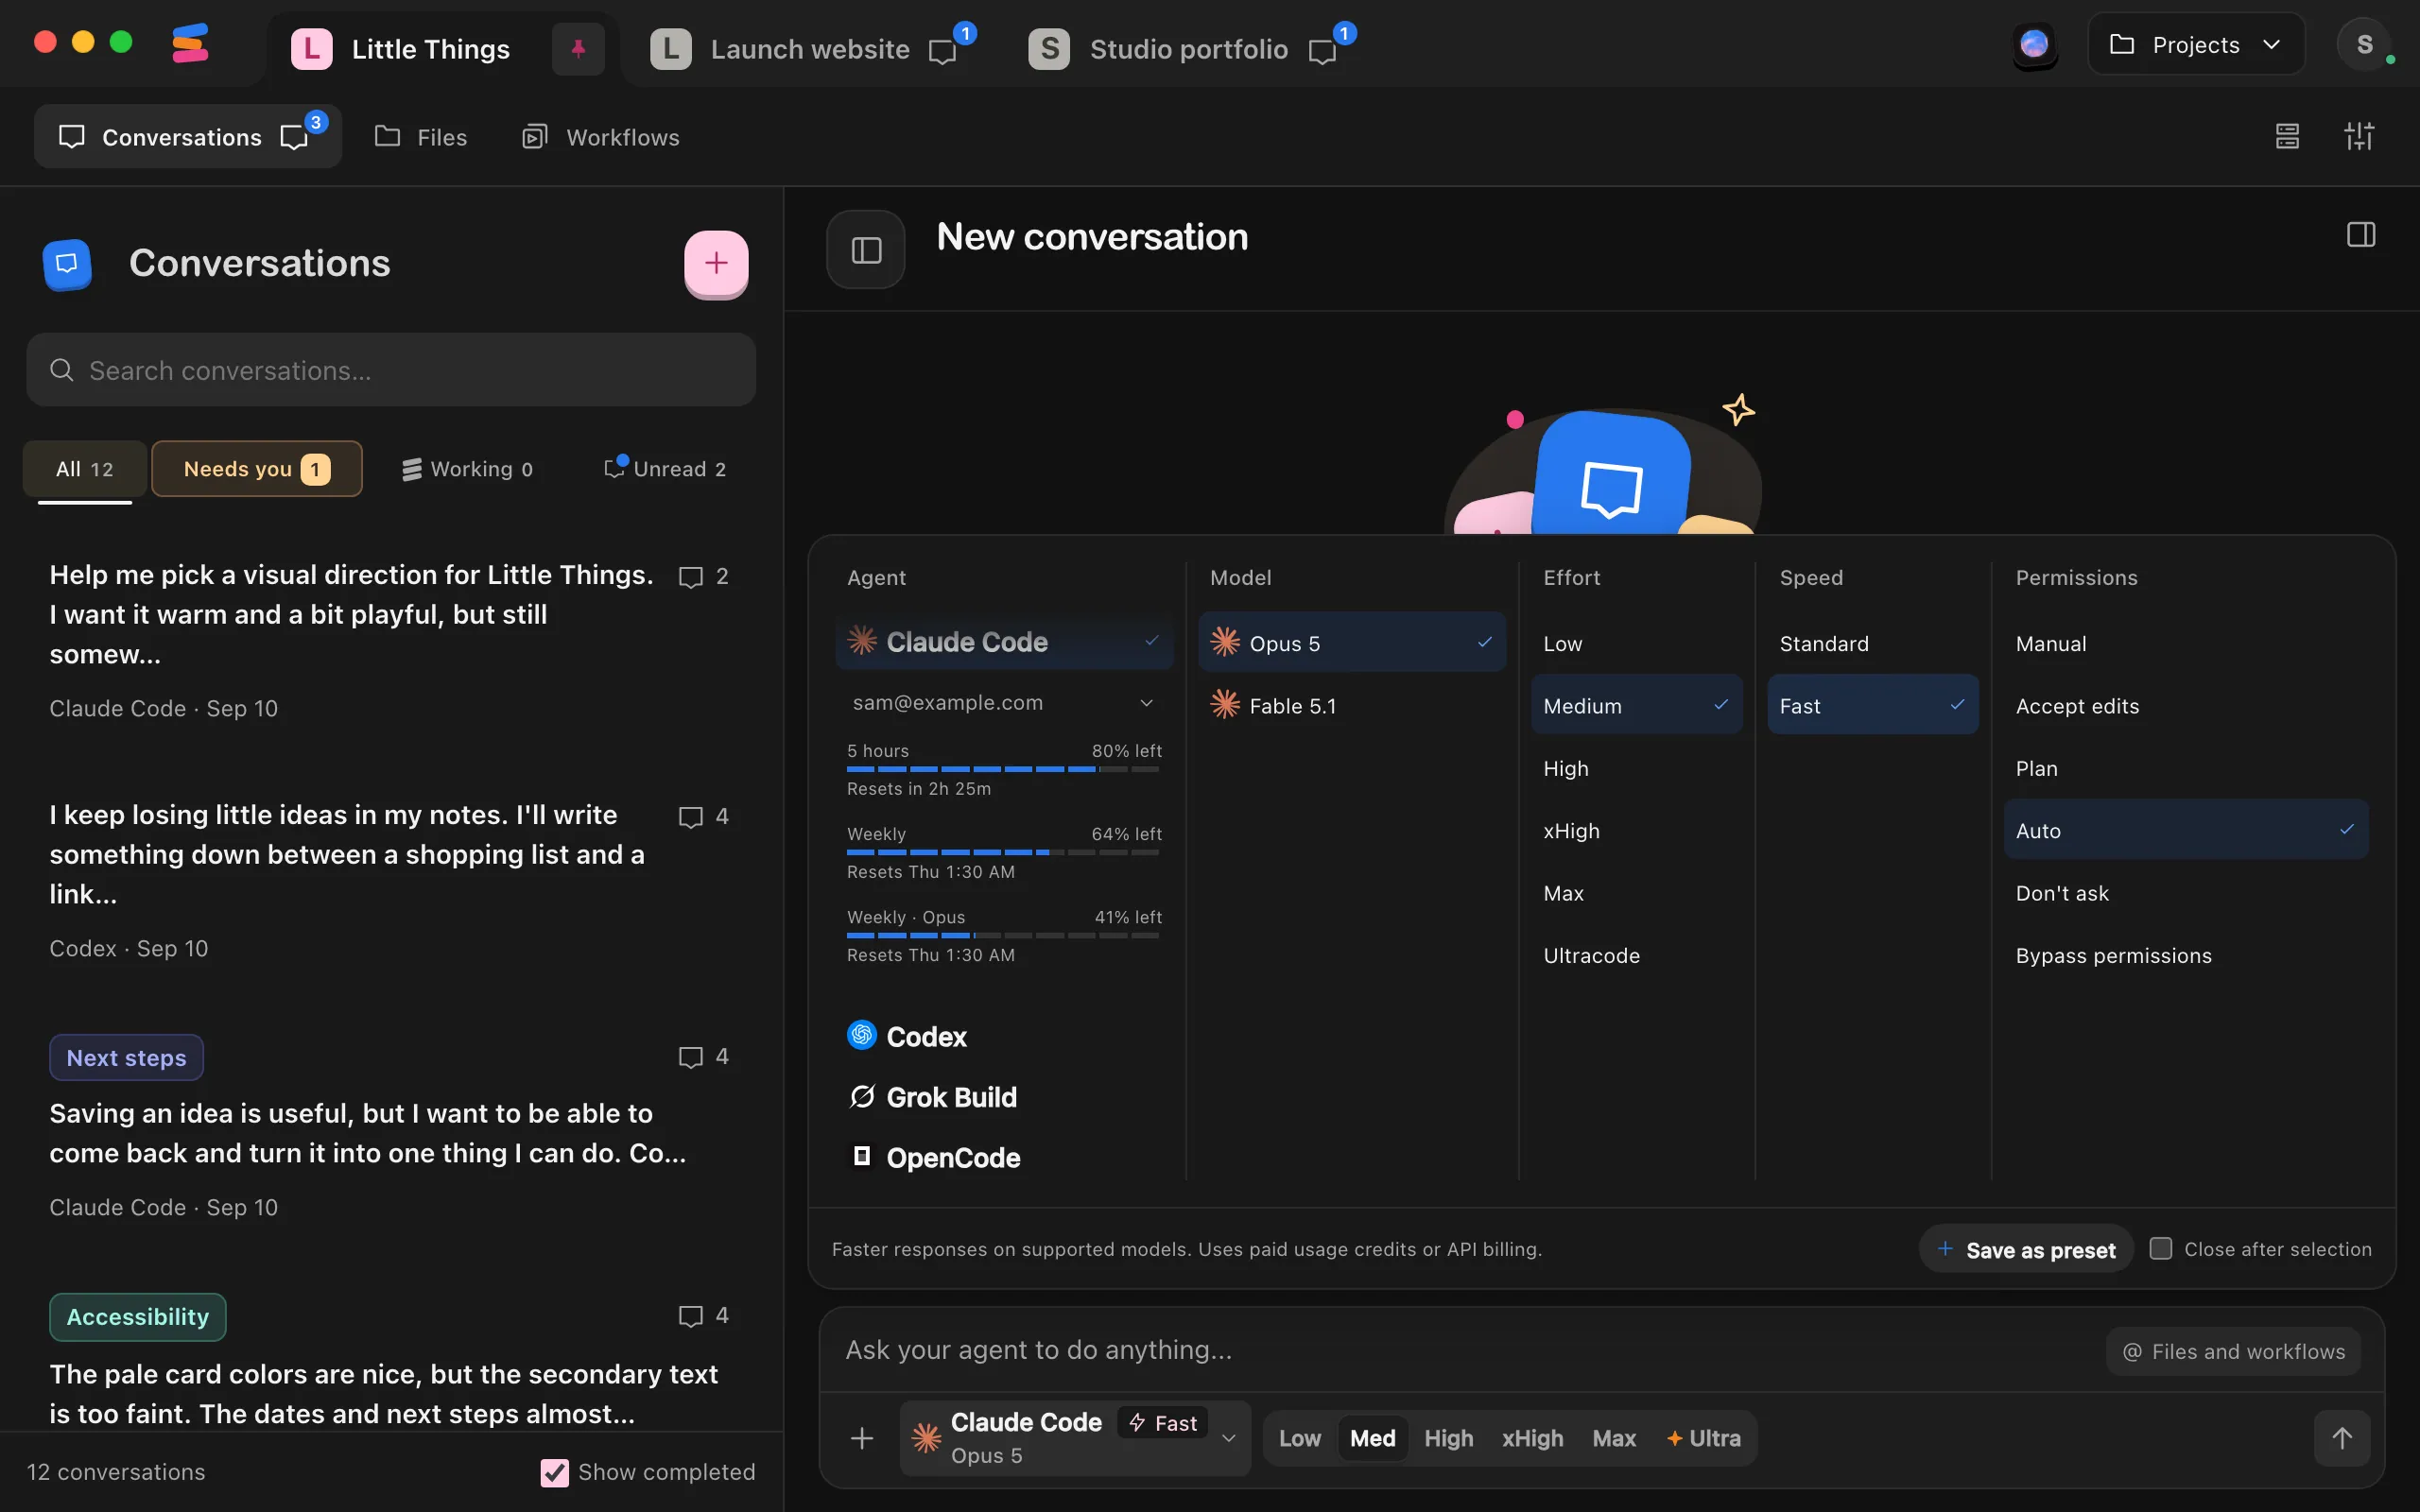Image resolution: width=2420 pixels, height=1512 pixels.
Task: Open the stacked list view icon
Action: [x=2287, y=136]
